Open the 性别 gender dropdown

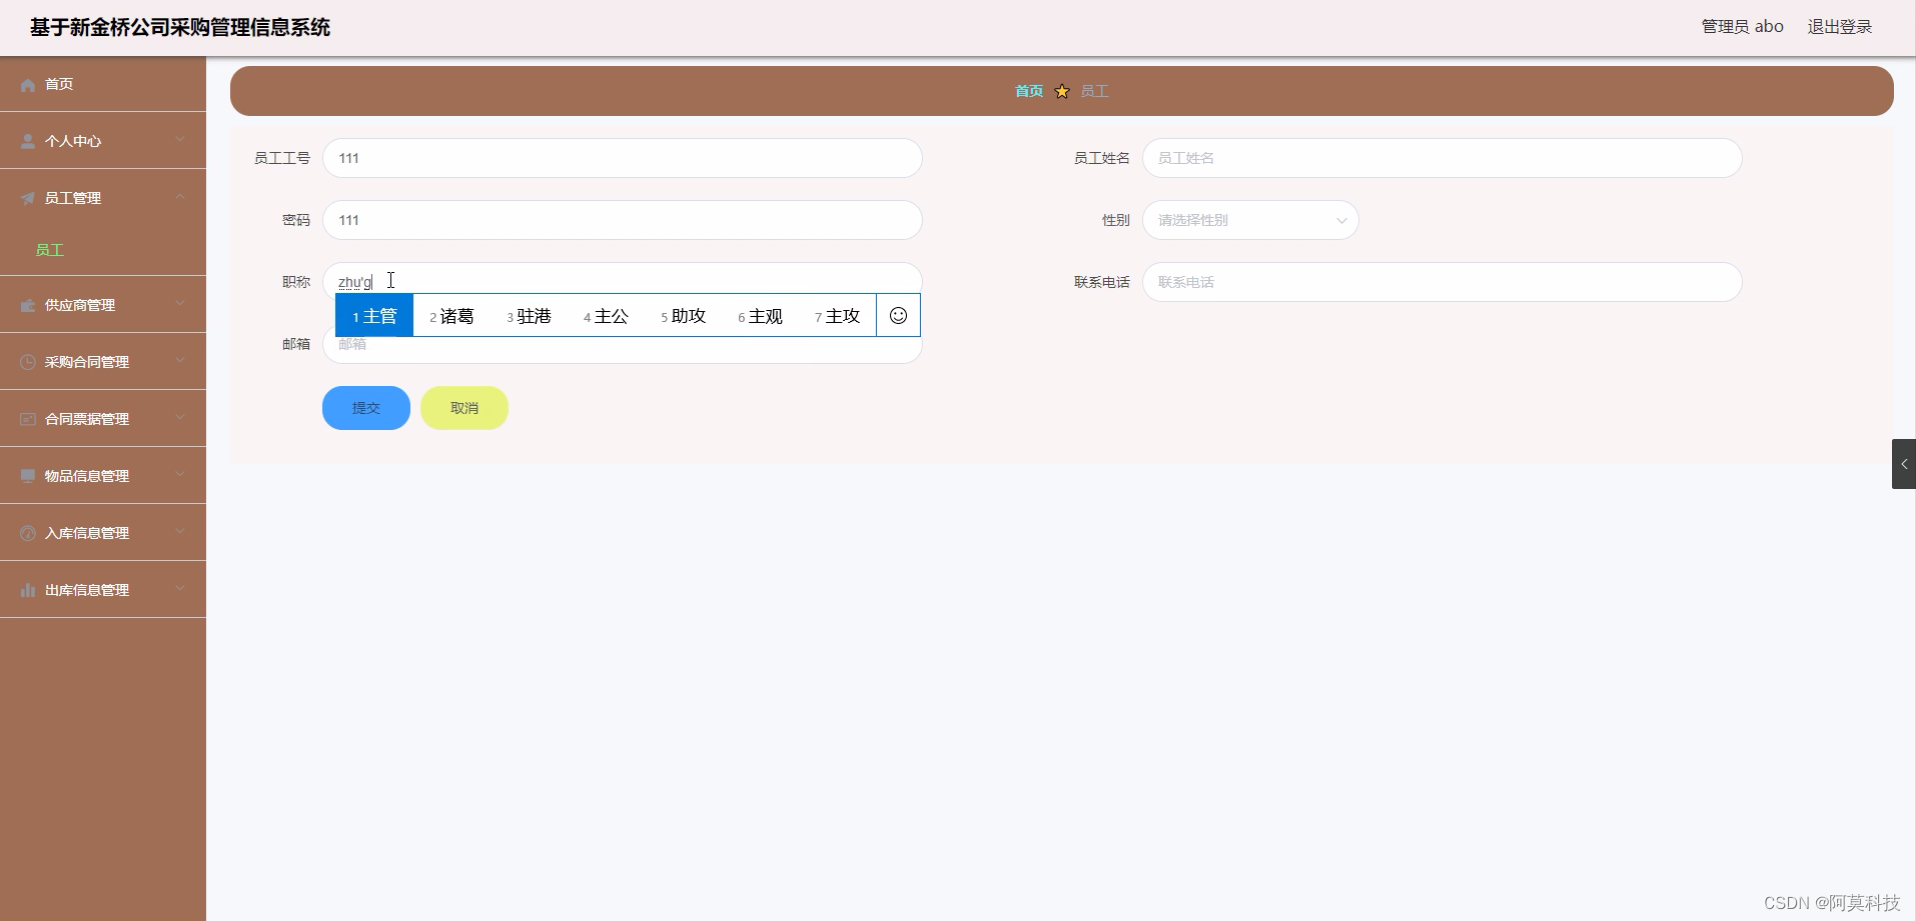tap(1250, 220)
